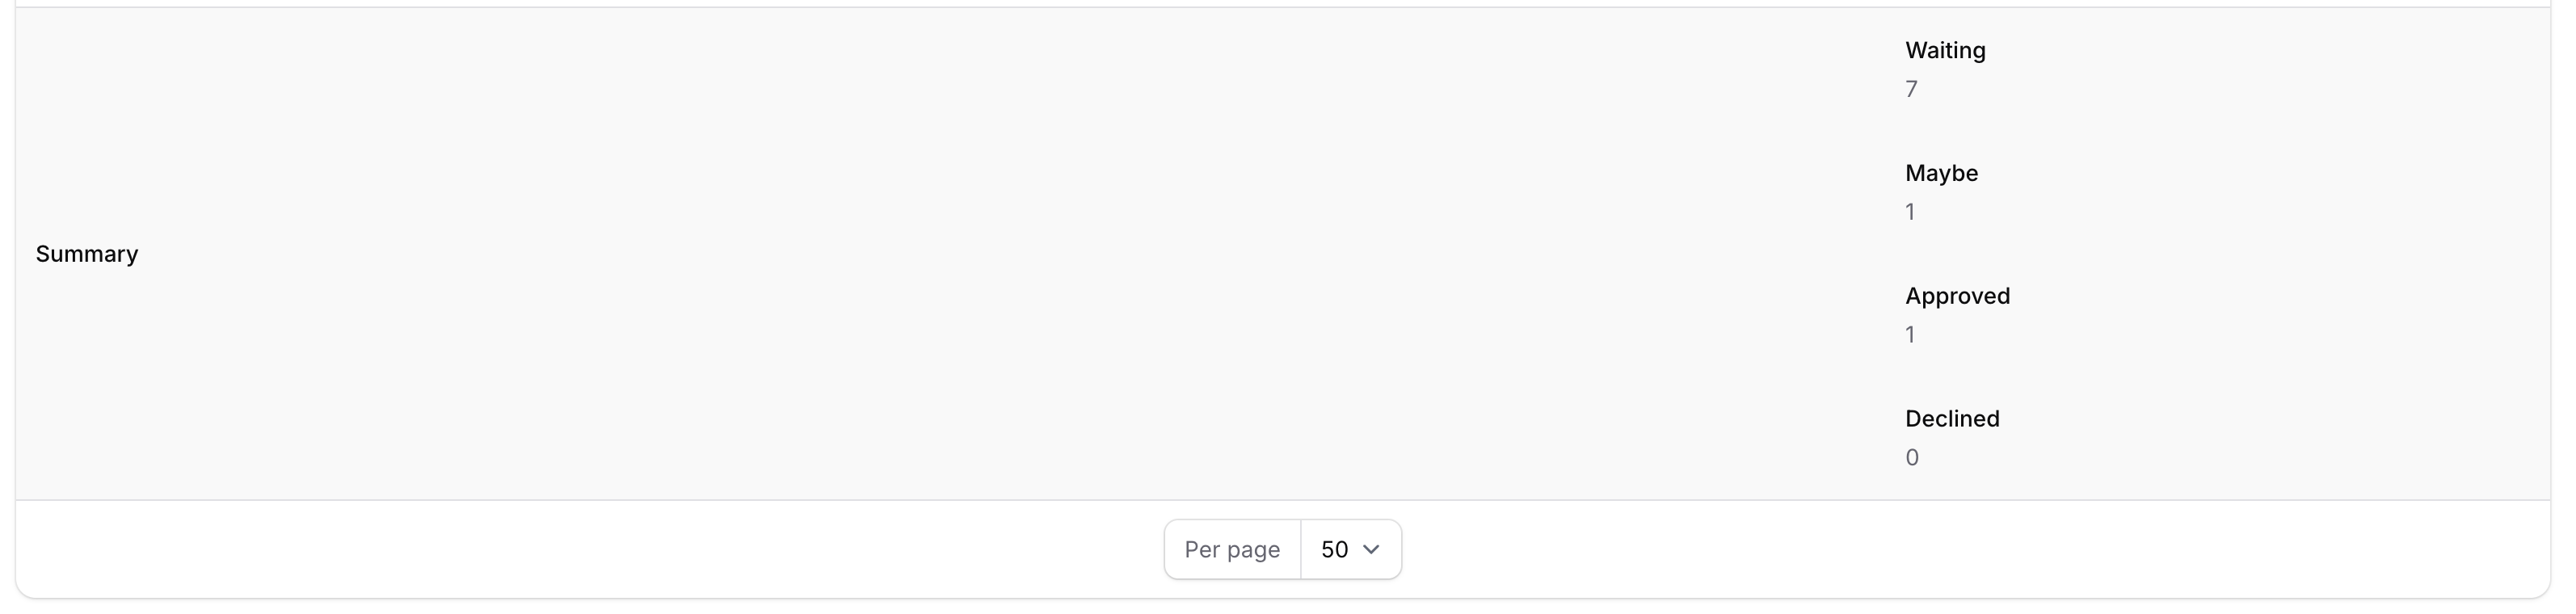Select the Approved heading
Screen dimensions: 2576x614
1956,296
